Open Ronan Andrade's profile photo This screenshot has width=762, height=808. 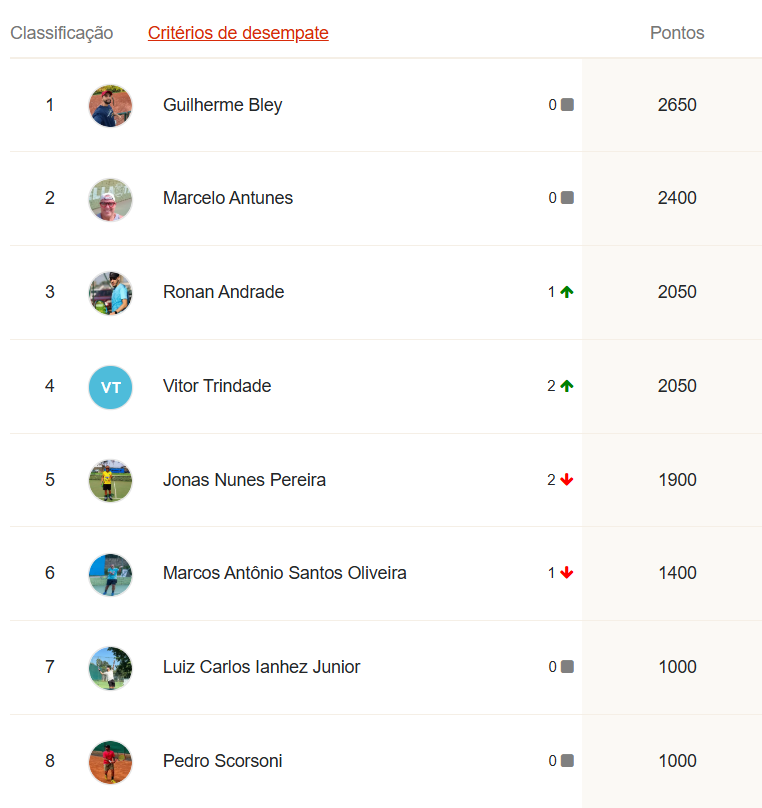click(x=110, y=293)
